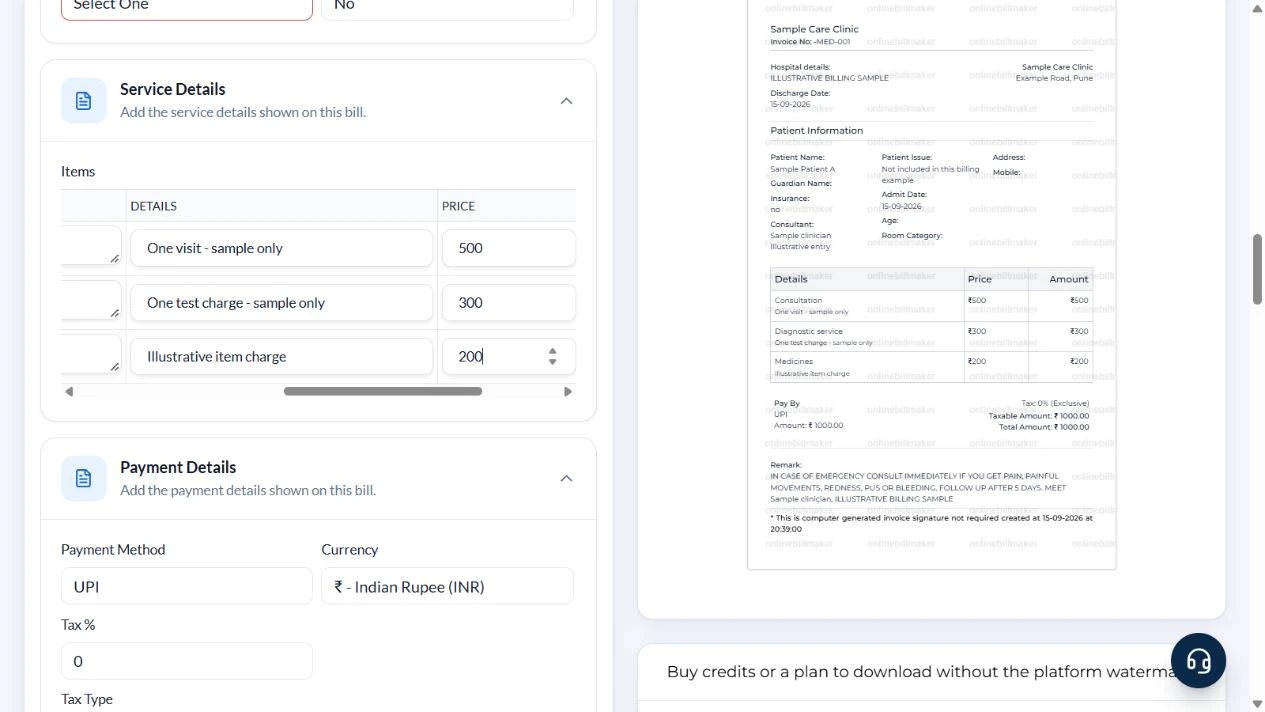
Task: Click the invoice preview thumbnail
Action: 931,284
